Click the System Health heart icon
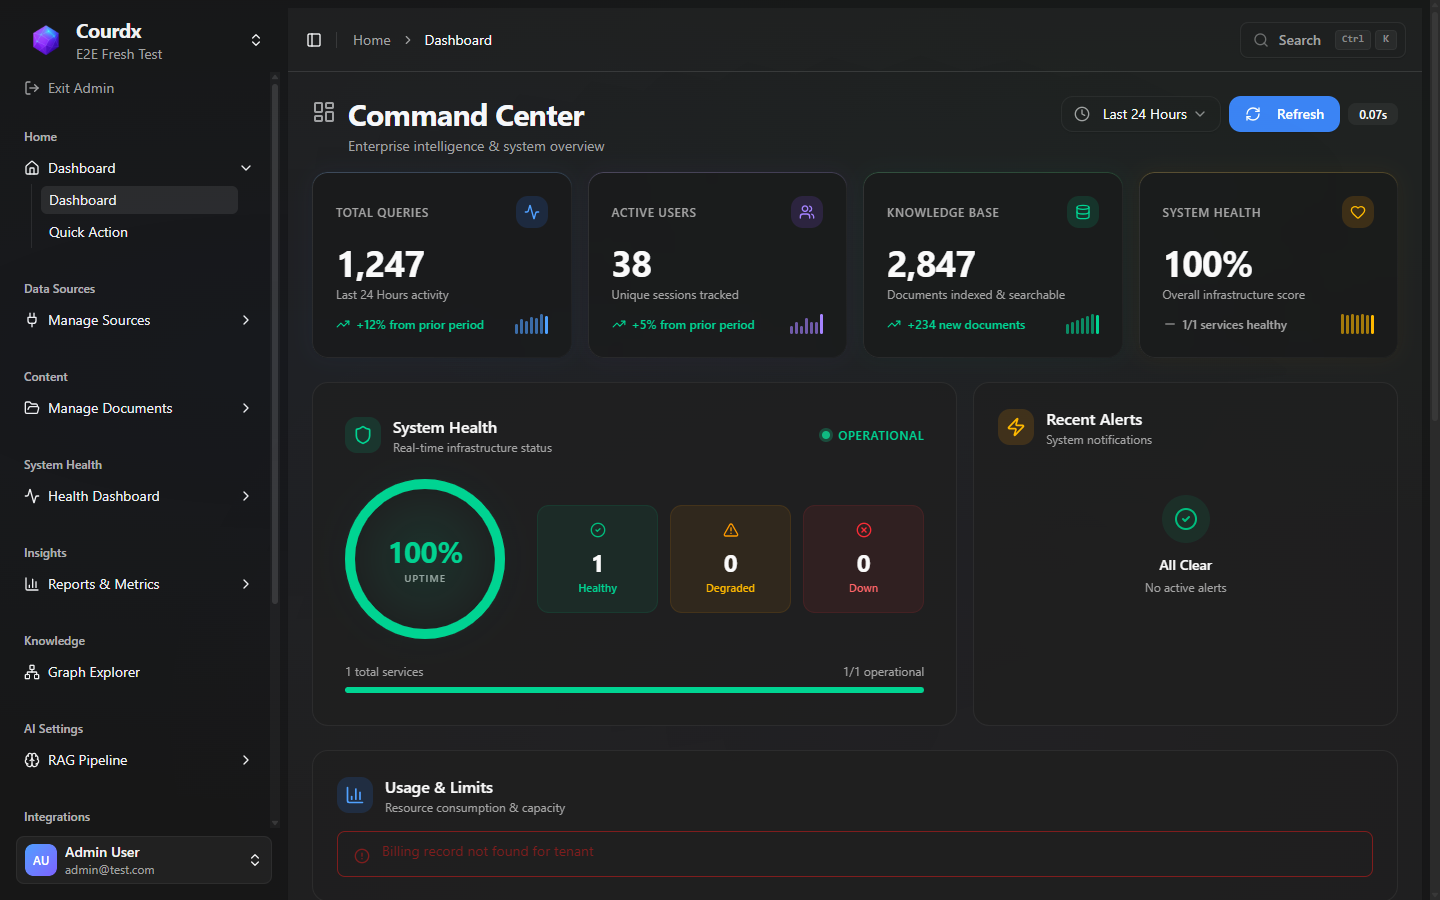The height and width of the screenshot is (900, 1440). [1357, 212]
